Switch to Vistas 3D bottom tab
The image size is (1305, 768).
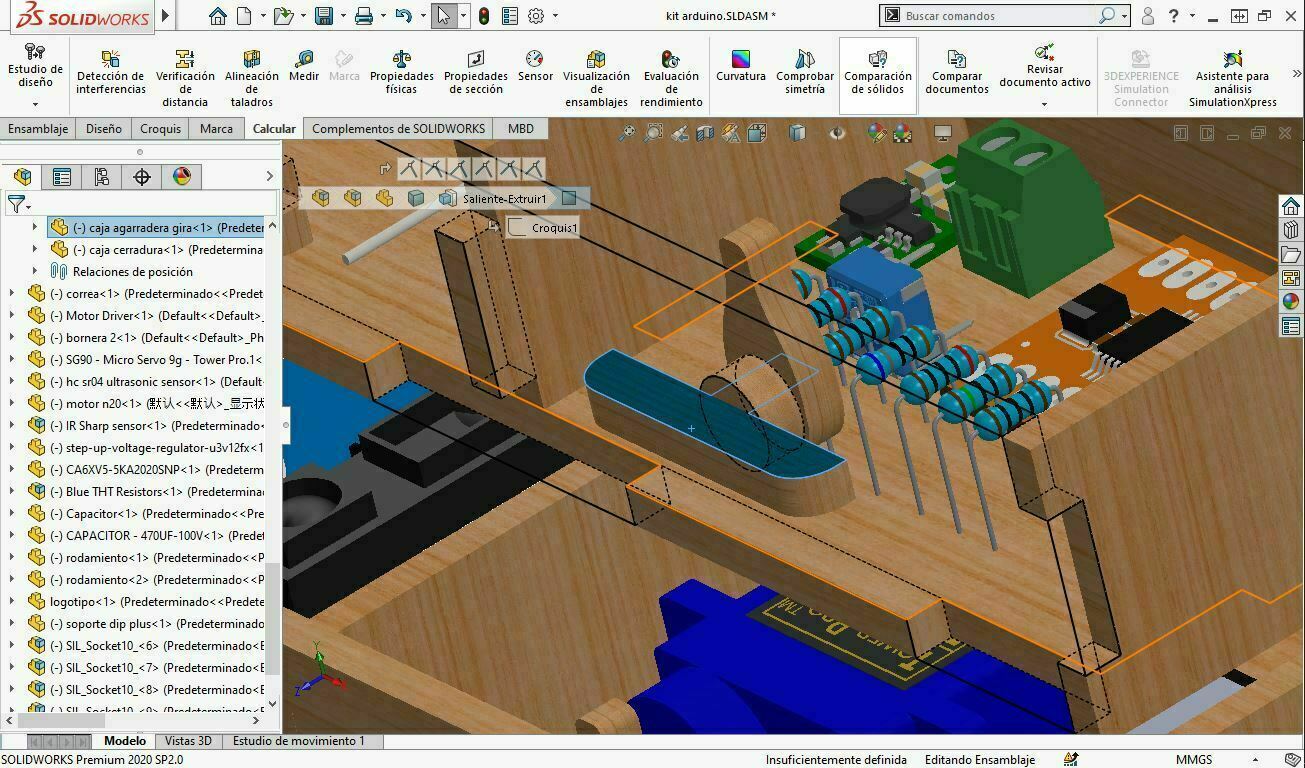pos(188,741)
